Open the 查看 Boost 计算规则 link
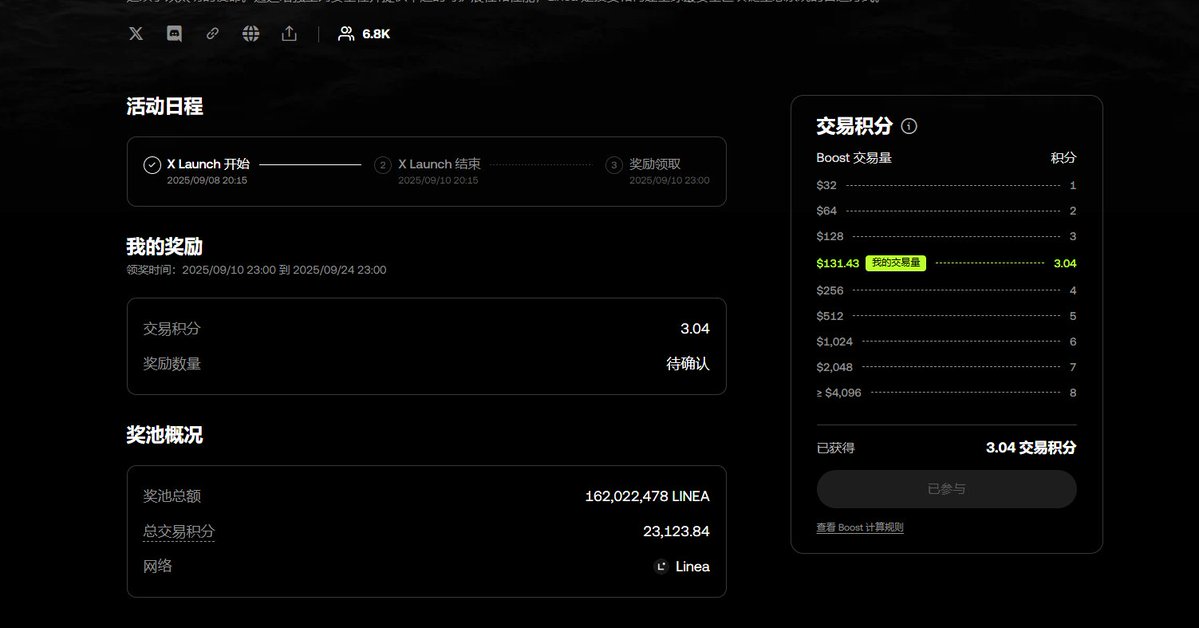 tap(859, 528)
